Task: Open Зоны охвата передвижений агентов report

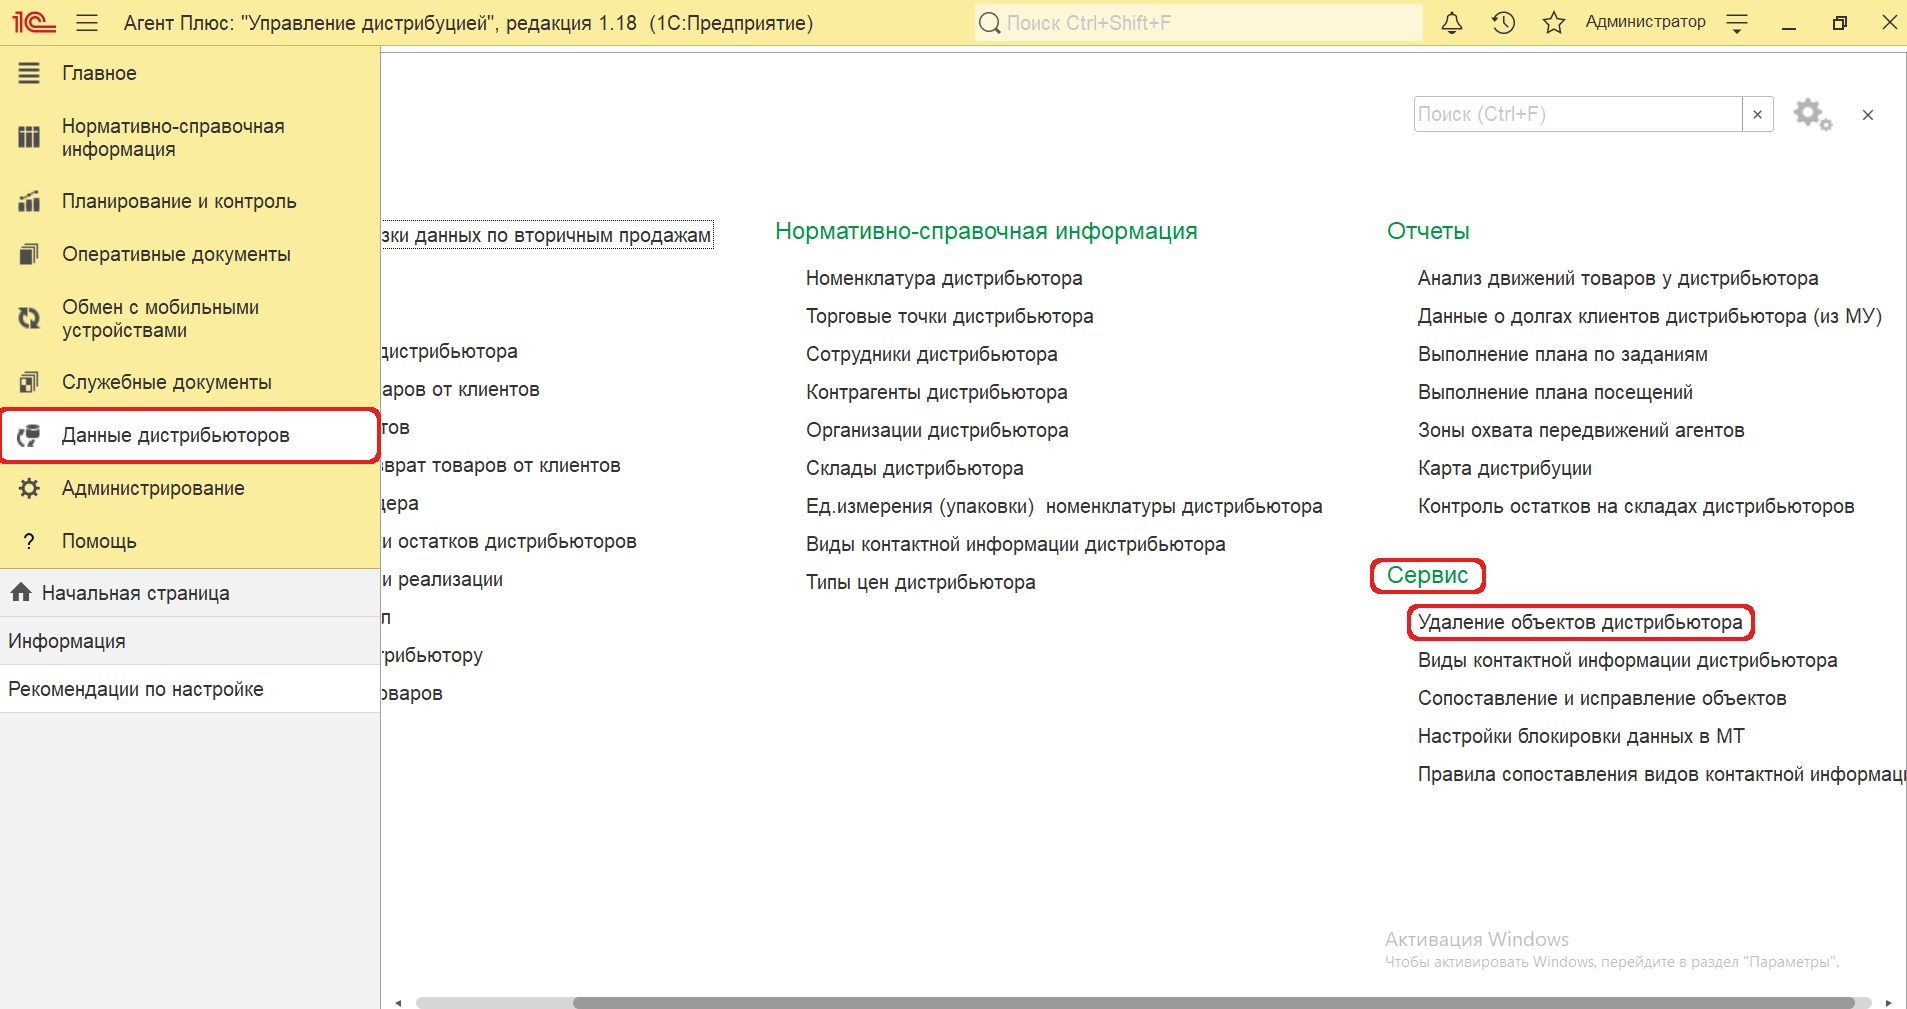Action: (x=1581, y=430)
